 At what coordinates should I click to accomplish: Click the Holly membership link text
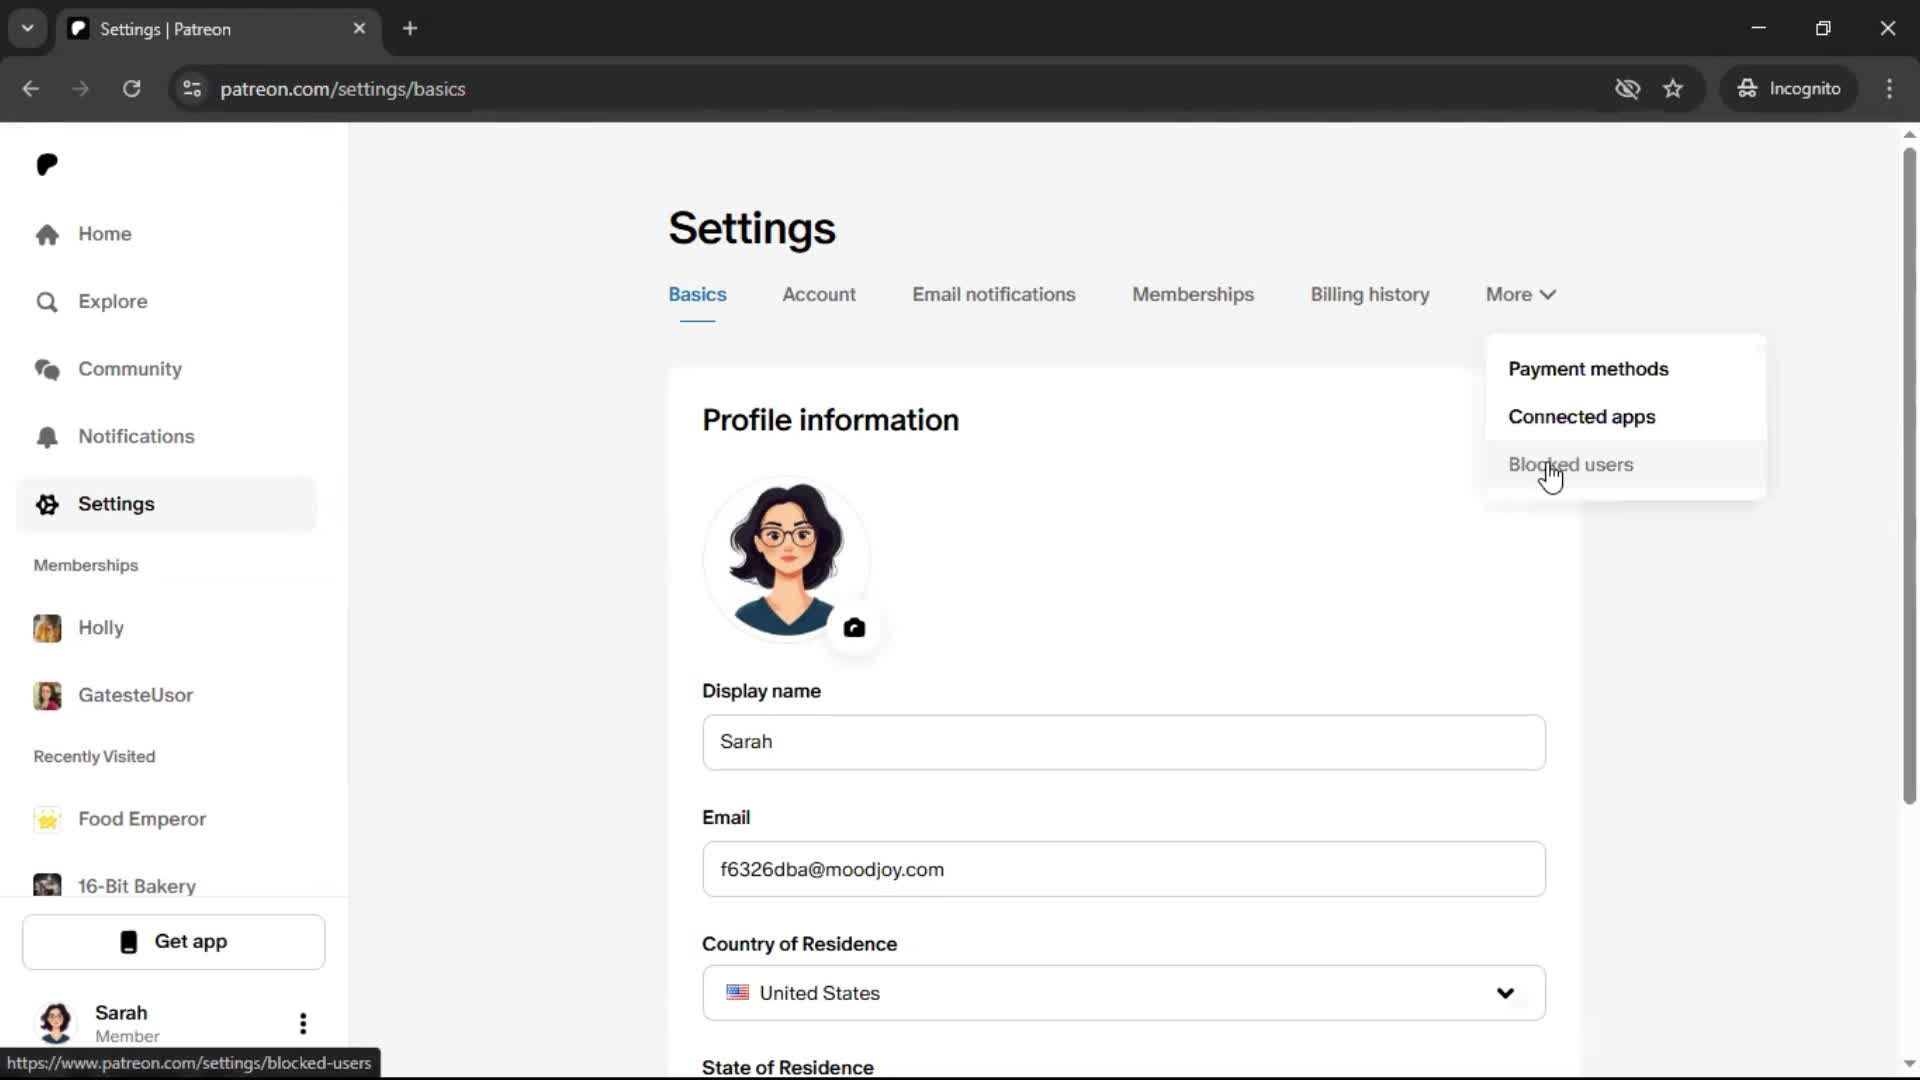pos(101,628)
